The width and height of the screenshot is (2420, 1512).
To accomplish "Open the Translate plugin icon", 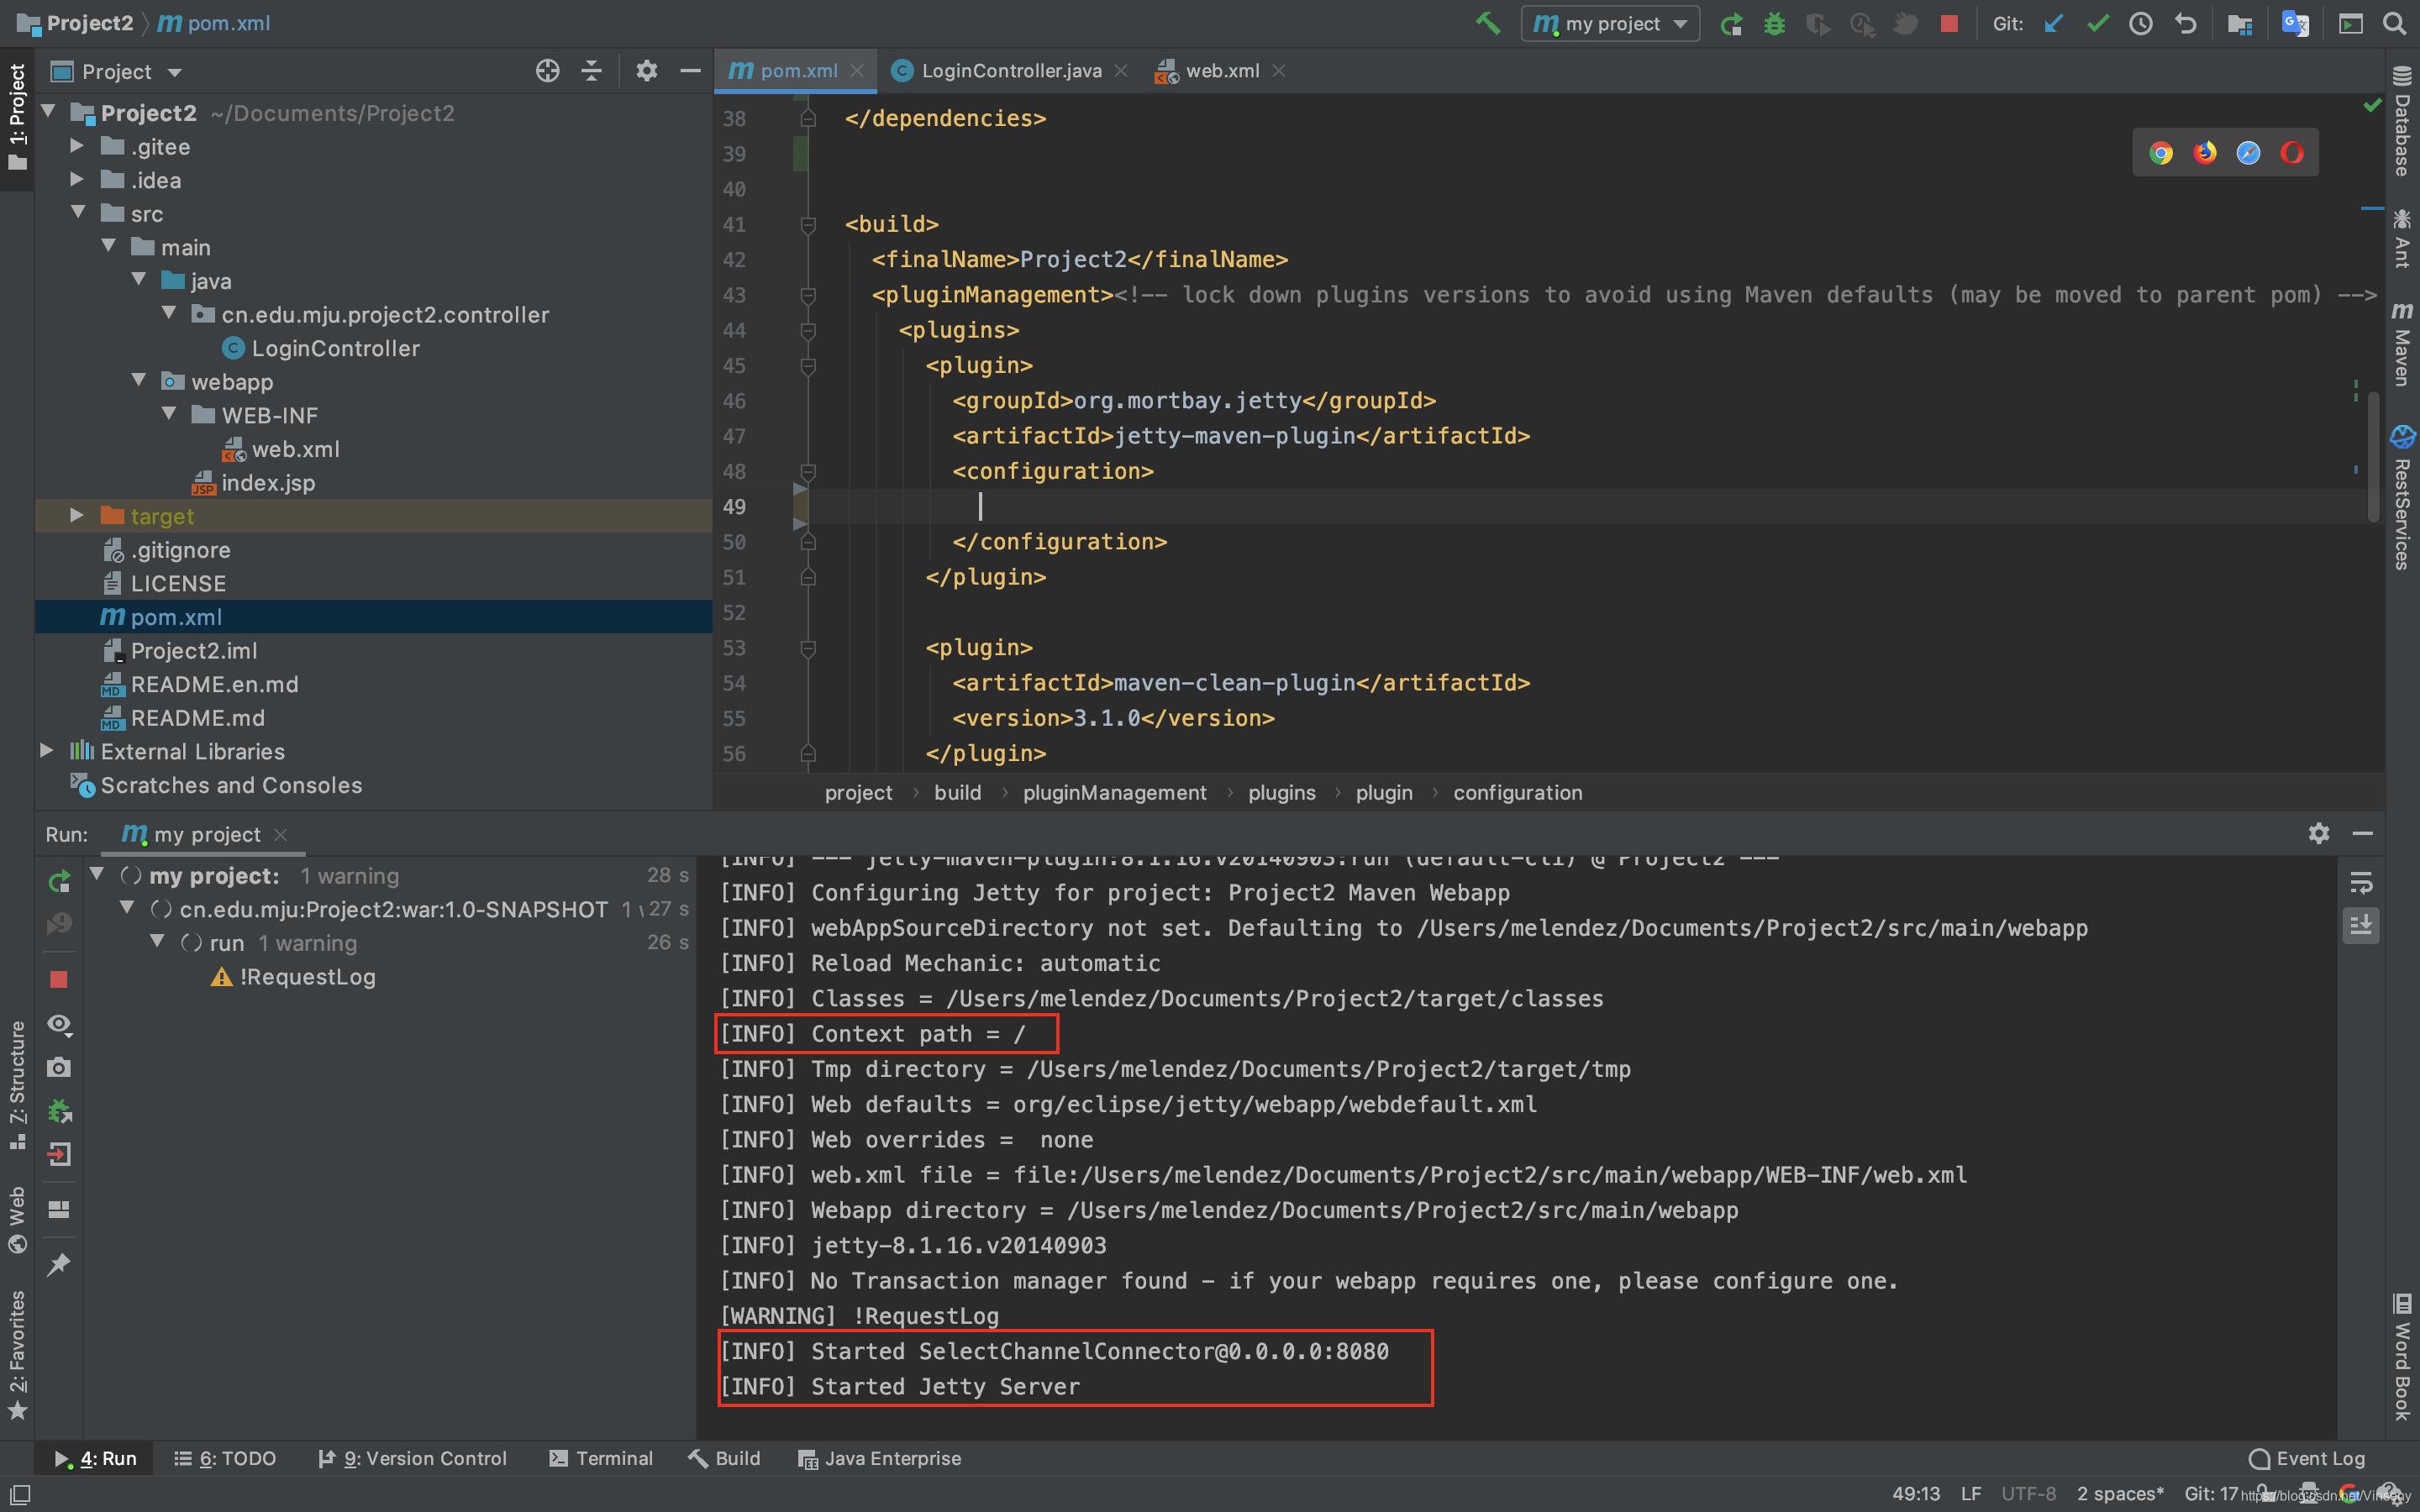I will tap(2295, 23).
